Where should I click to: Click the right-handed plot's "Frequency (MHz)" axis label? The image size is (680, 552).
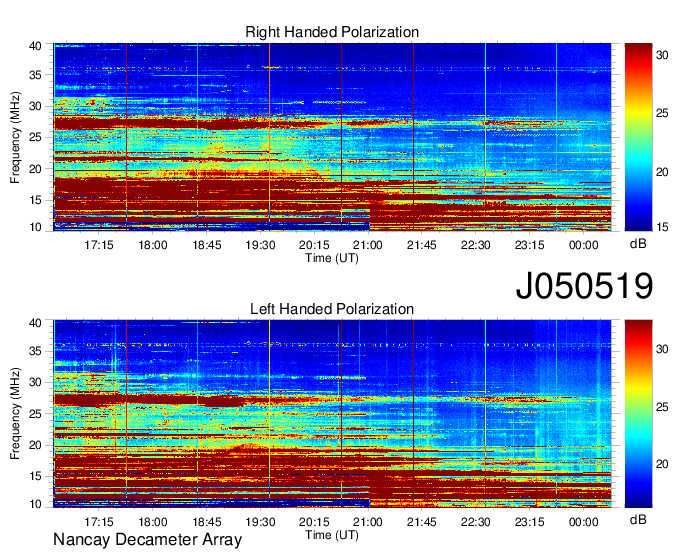15,137
